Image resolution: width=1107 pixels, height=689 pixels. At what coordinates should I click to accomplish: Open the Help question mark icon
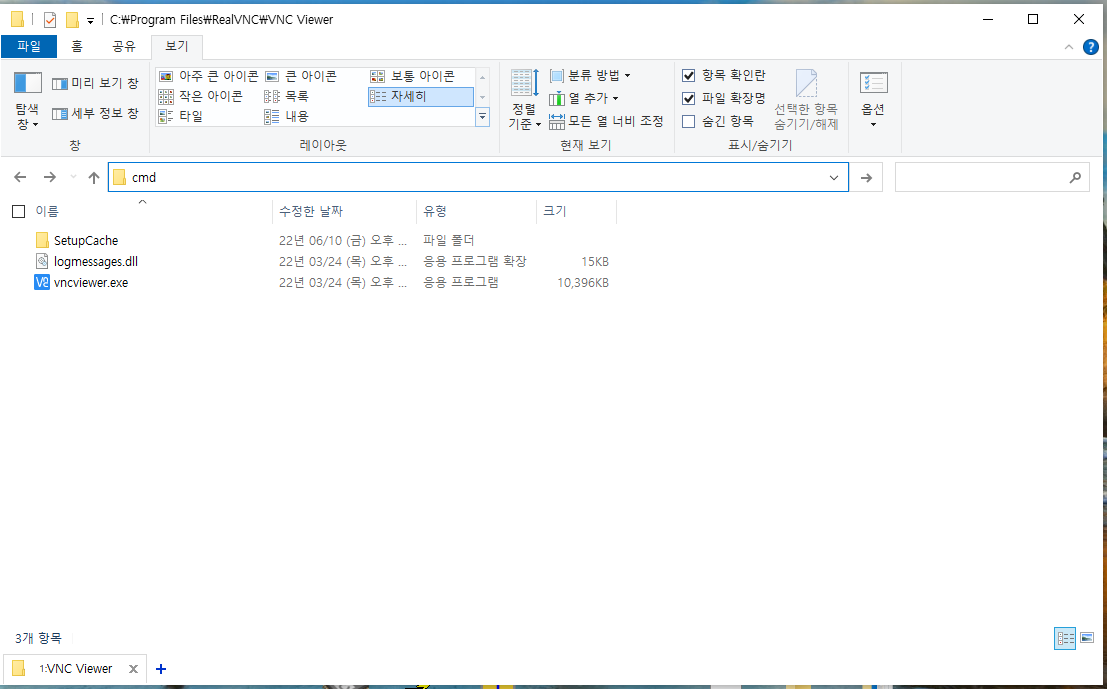pyautogui.click(x=1091, y=47)
